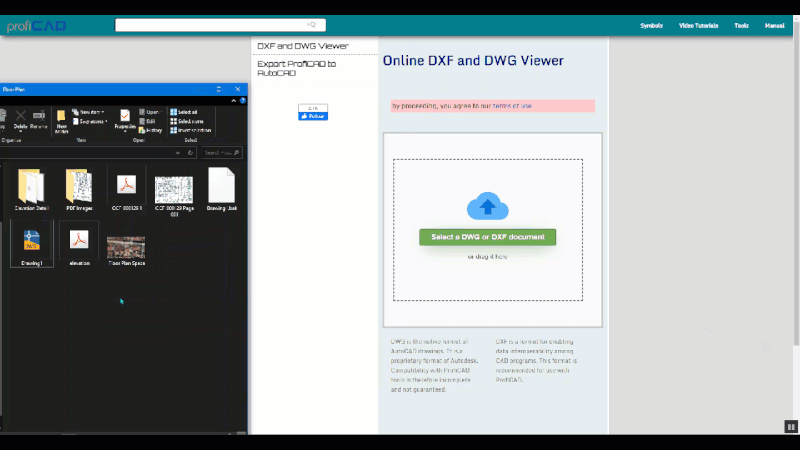The image size is (800, 450).
Task: Click Select all in ribbon
Action: pos(189,112)
